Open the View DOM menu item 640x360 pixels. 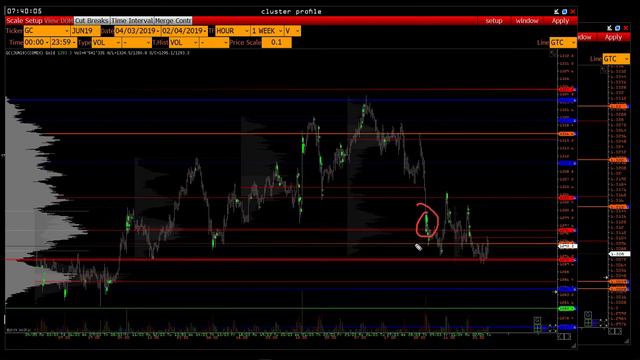point(58,20)
